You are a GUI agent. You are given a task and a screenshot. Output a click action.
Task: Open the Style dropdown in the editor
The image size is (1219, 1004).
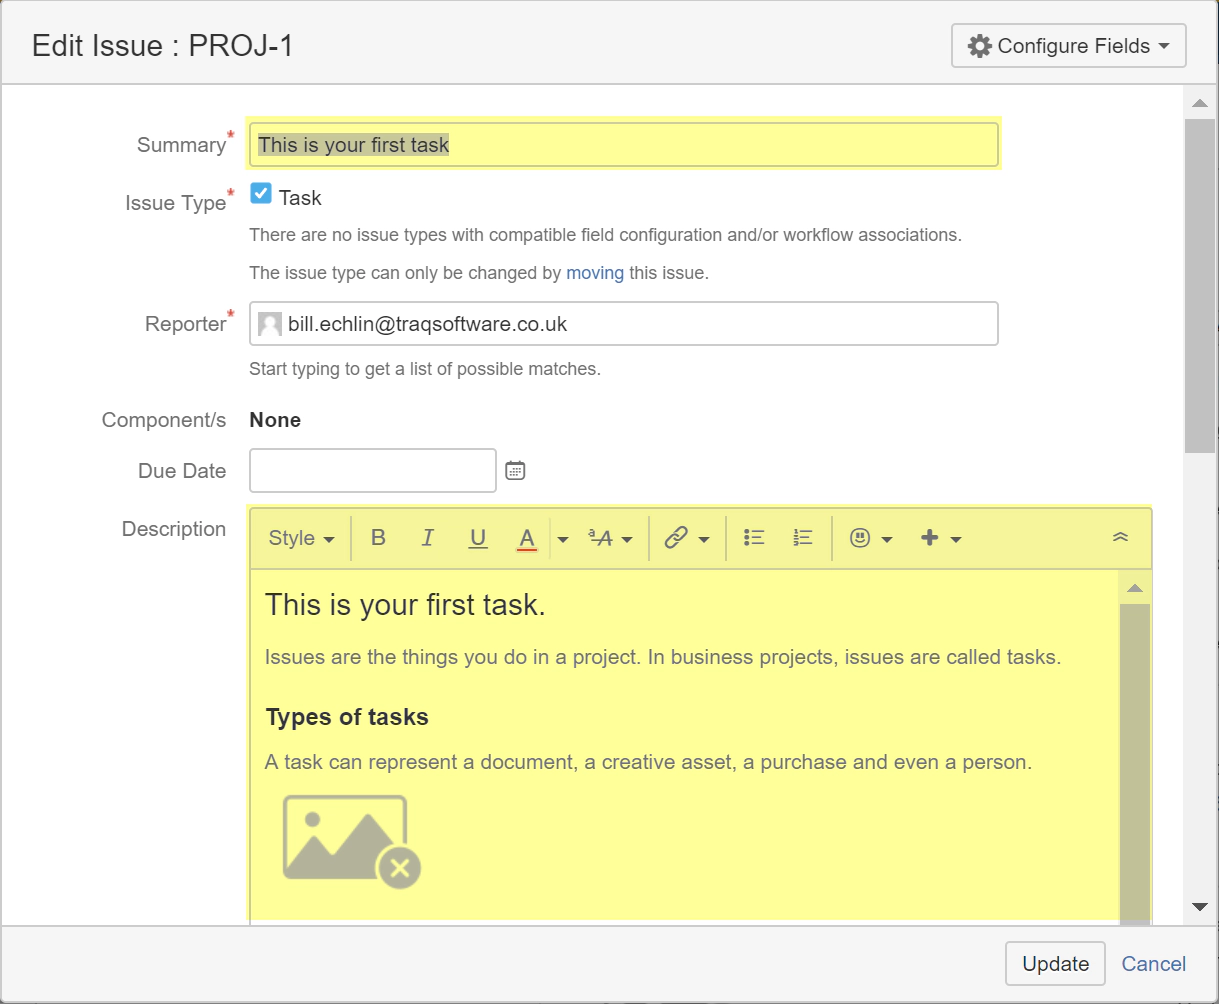click(299, 538)
